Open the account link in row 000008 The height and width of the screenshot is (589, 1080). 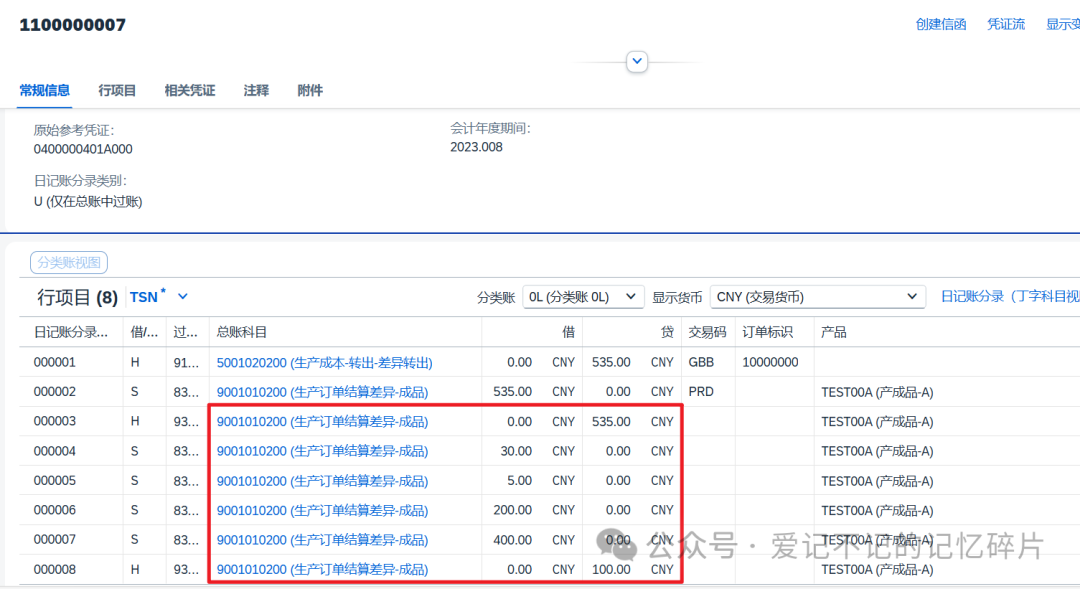pos(322,570)
